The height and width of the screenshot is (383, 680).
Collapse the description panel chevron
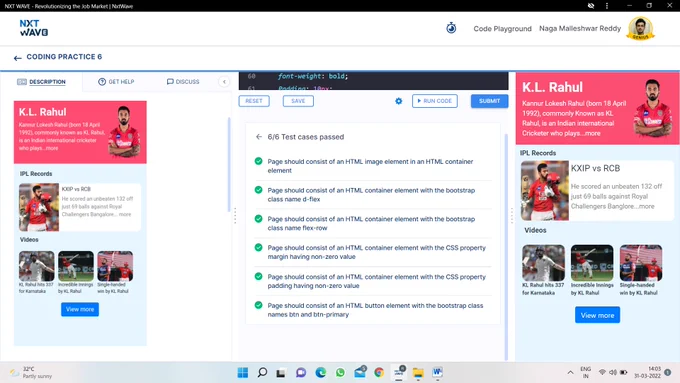tap(224, 82)
